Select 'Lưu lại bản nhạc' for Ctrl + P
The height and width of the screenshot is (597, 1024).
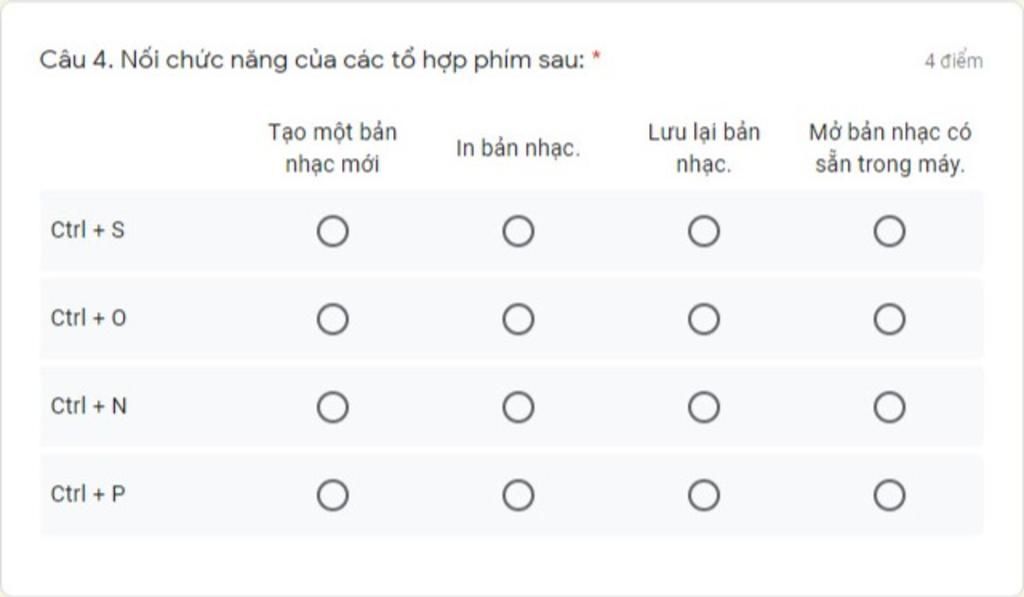coord(703,495)
